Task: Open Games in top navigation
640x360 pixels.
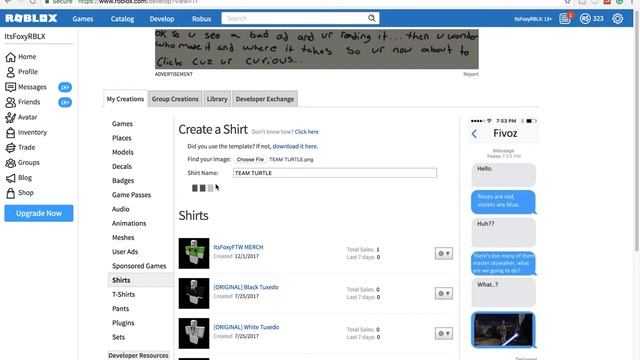Action: pos(83,19)
